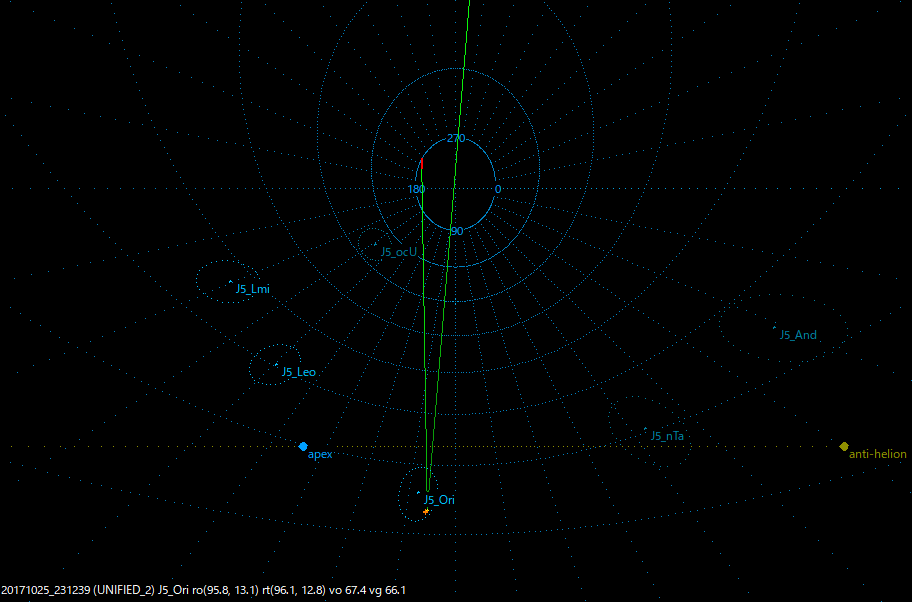
Task: Click the red meteor trail segment
Action: (422, 163)
